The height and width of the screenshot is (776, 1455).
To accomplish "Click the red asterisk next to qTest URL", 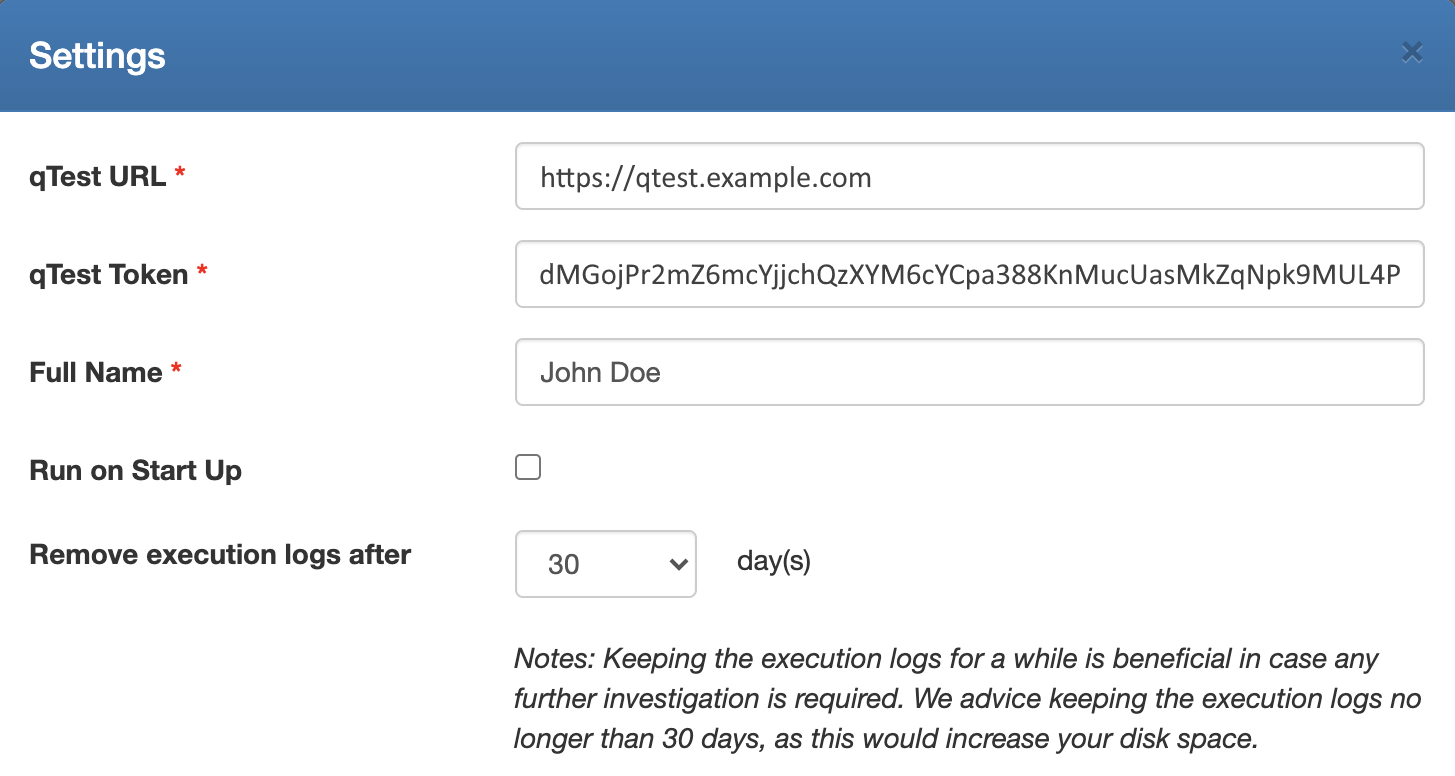I will coord(180,175).
